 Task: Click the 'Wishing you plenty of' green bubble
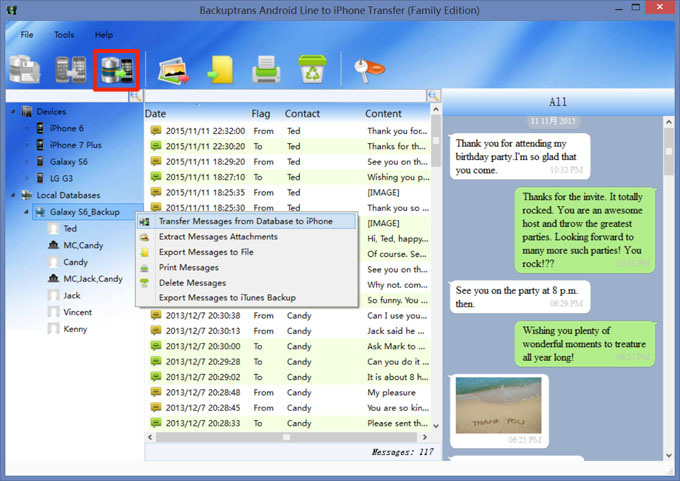(585, 344)
